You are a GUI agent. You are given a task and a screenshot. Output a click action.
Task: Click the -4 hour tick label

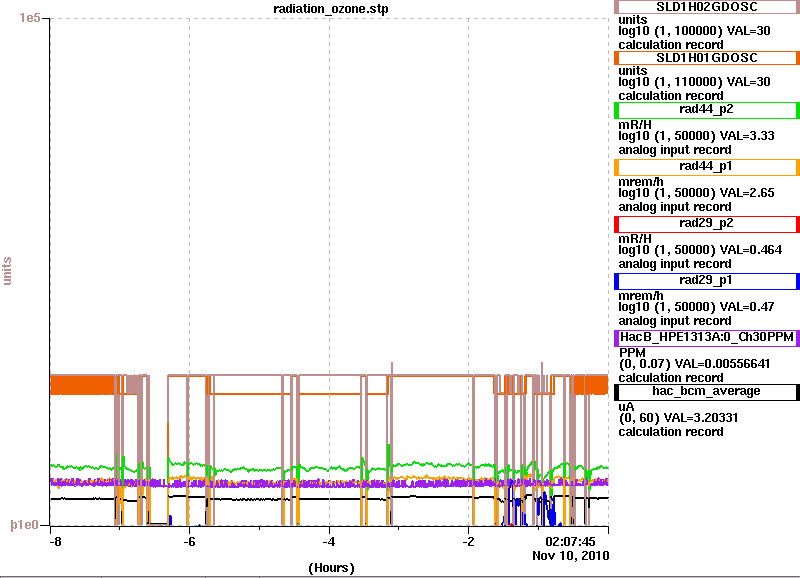[x=329, y=542]
